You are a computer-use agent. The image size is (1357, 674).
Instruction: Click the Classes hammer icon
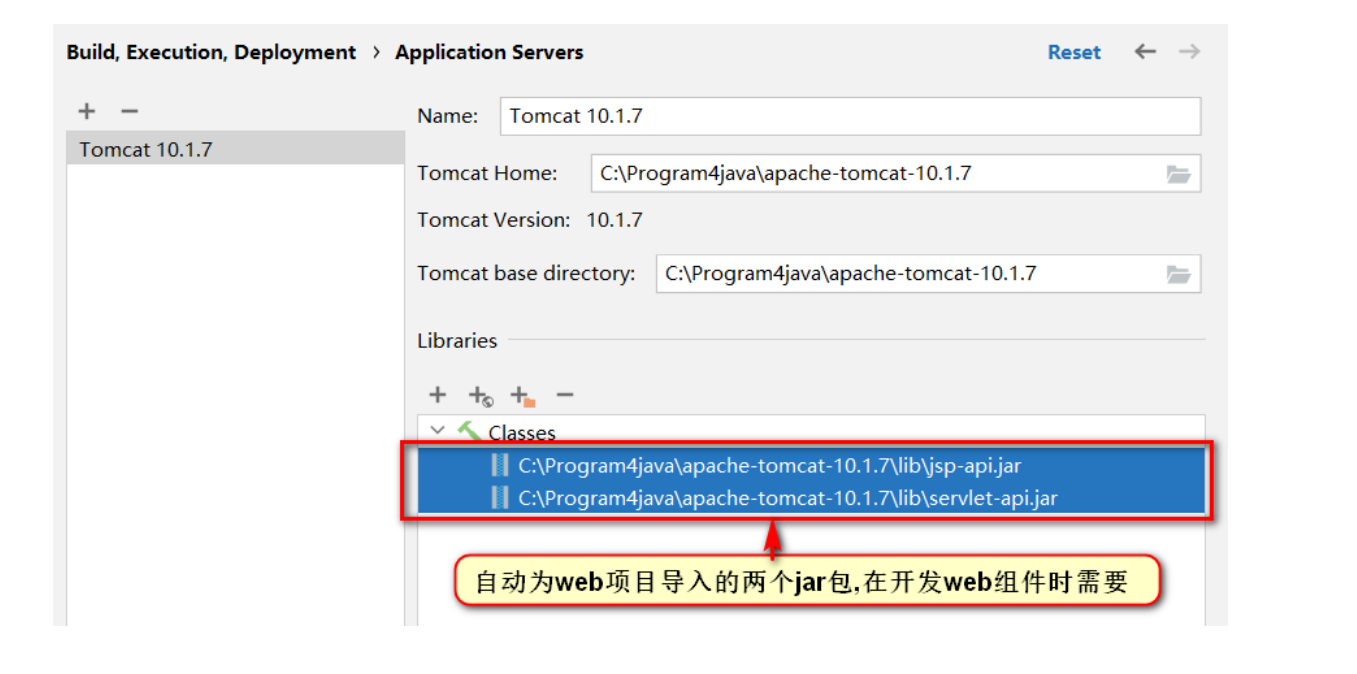coord(468,431)
